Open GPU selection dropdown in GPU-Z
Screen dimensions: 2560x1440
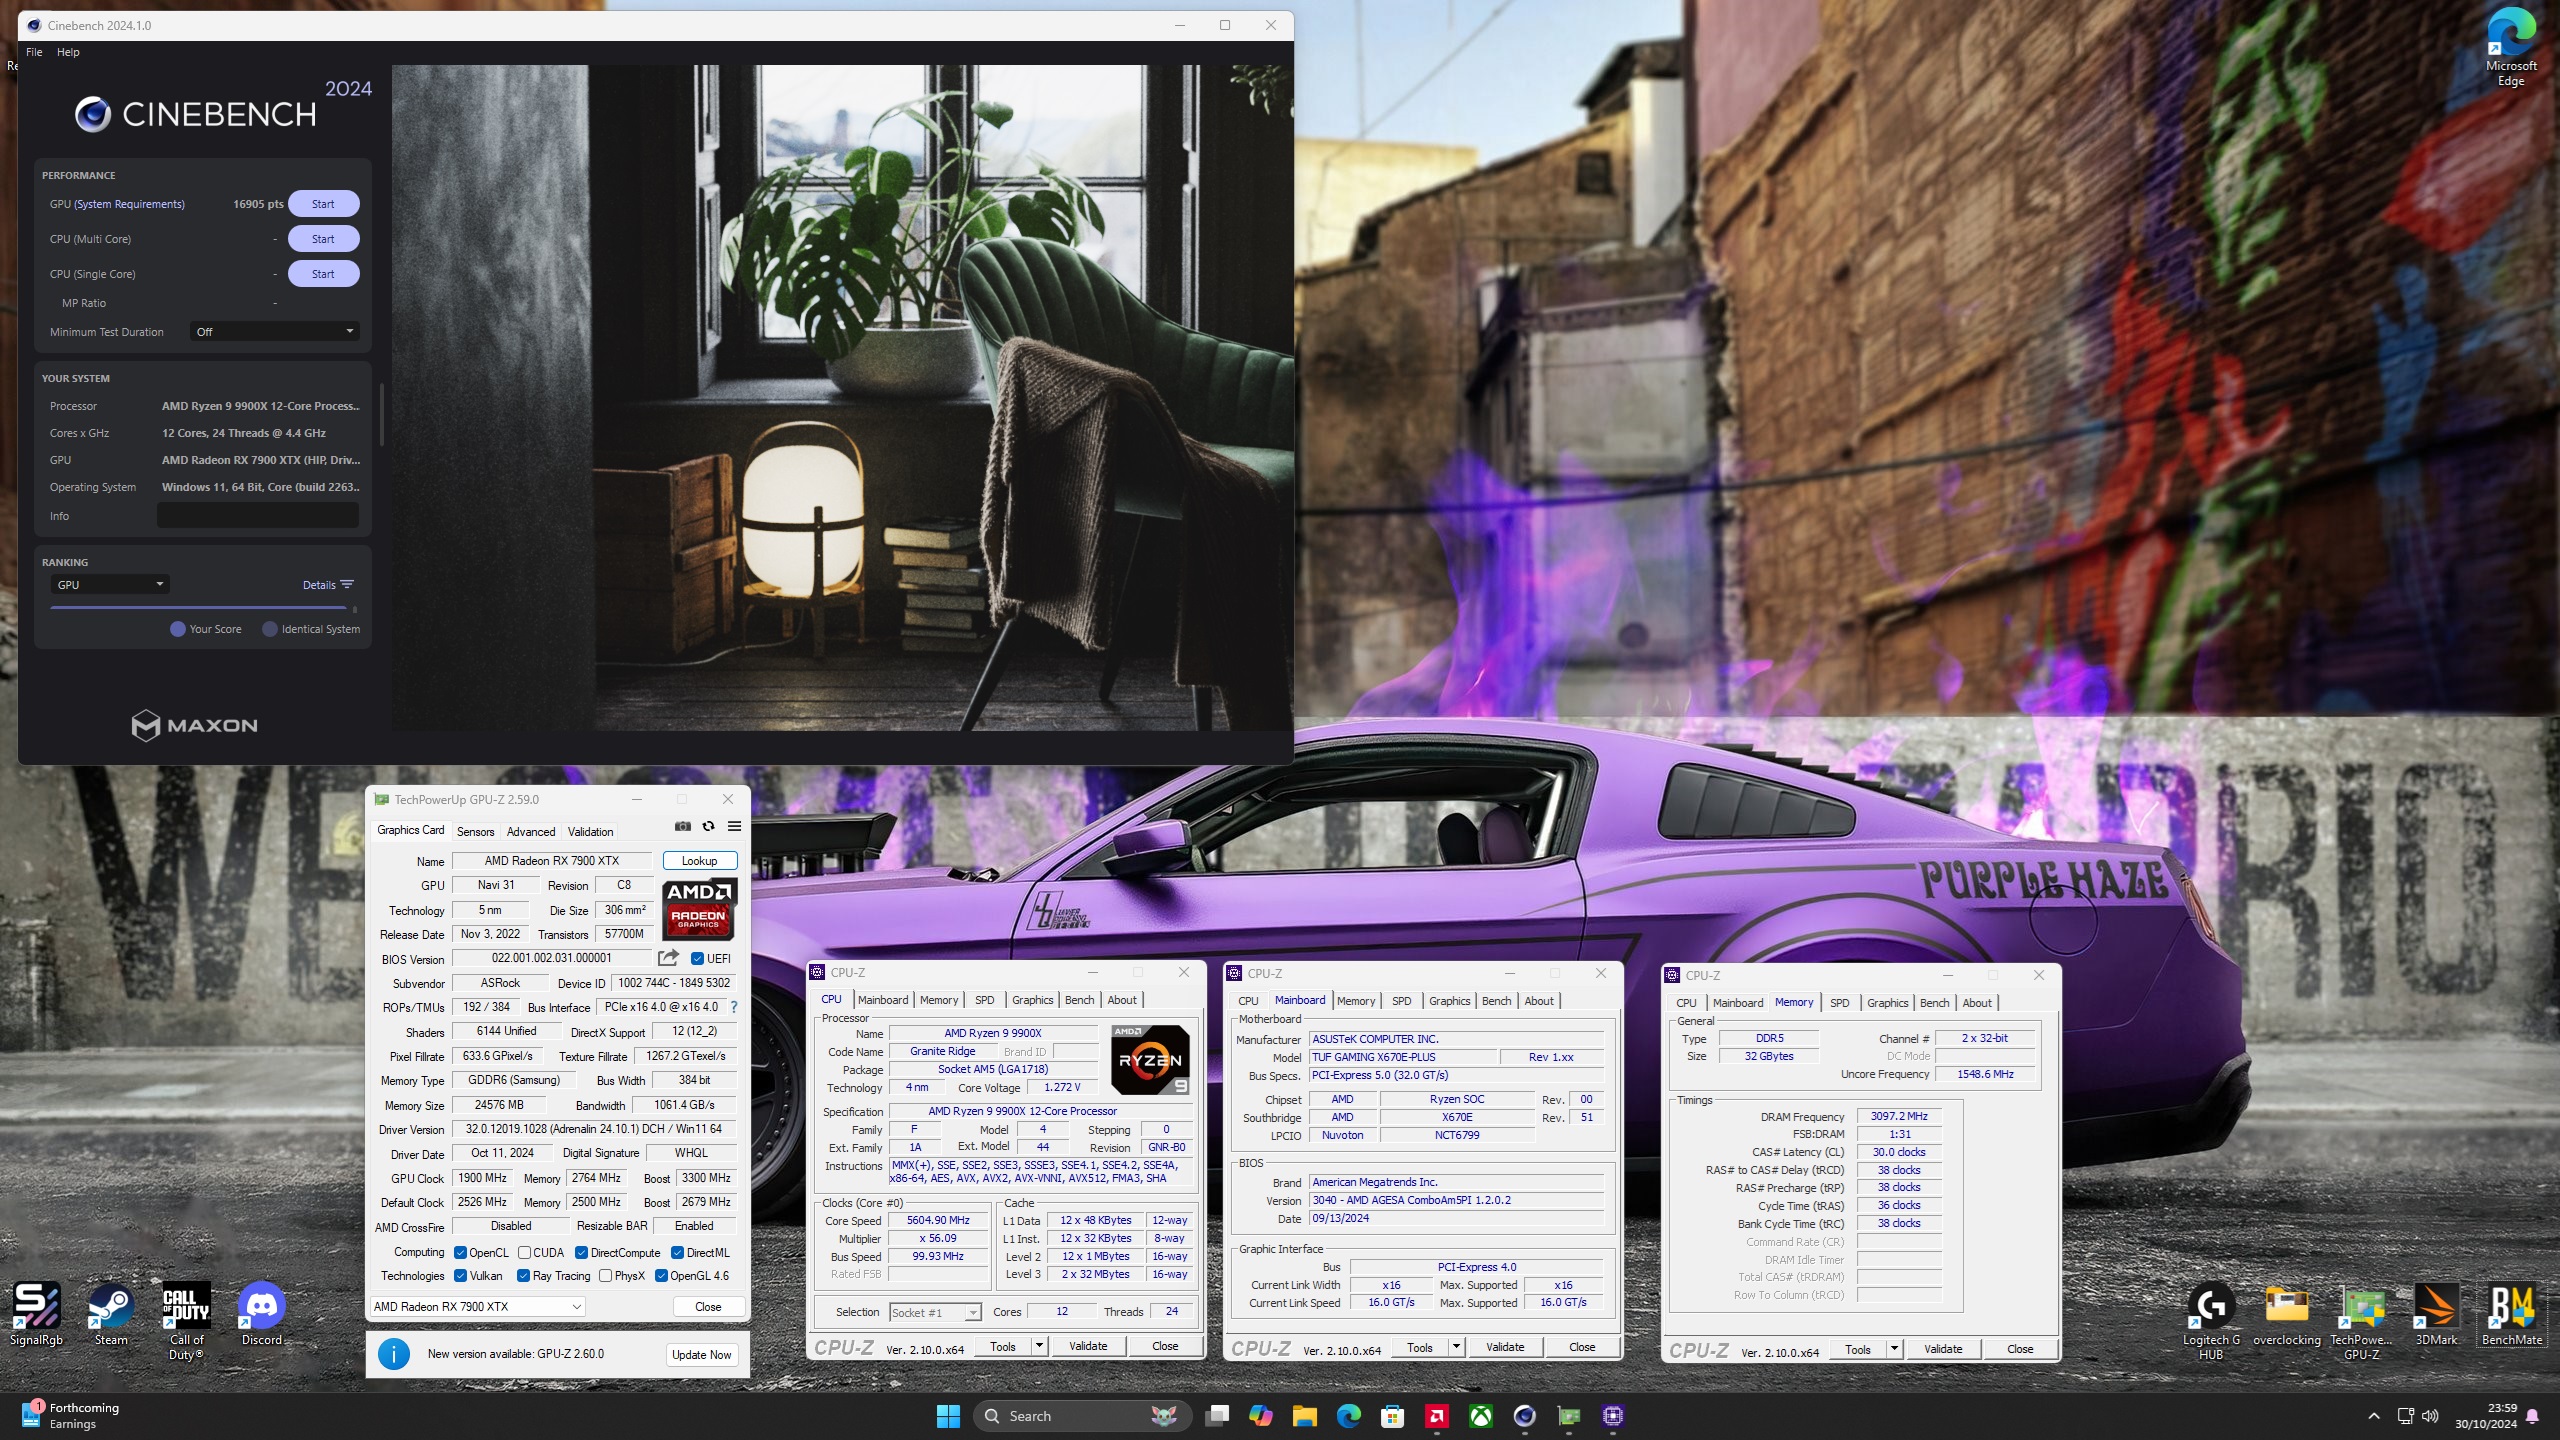click(x=477, y=1306)
